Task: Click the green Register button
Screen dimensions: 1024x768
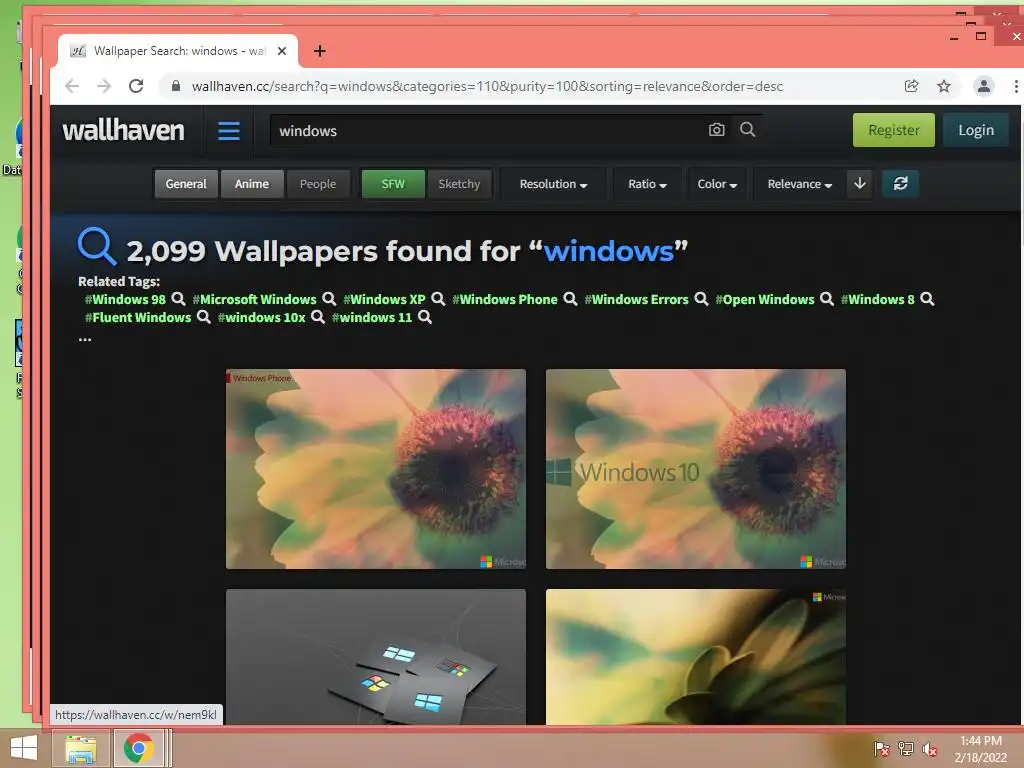Action: (893, 130)
